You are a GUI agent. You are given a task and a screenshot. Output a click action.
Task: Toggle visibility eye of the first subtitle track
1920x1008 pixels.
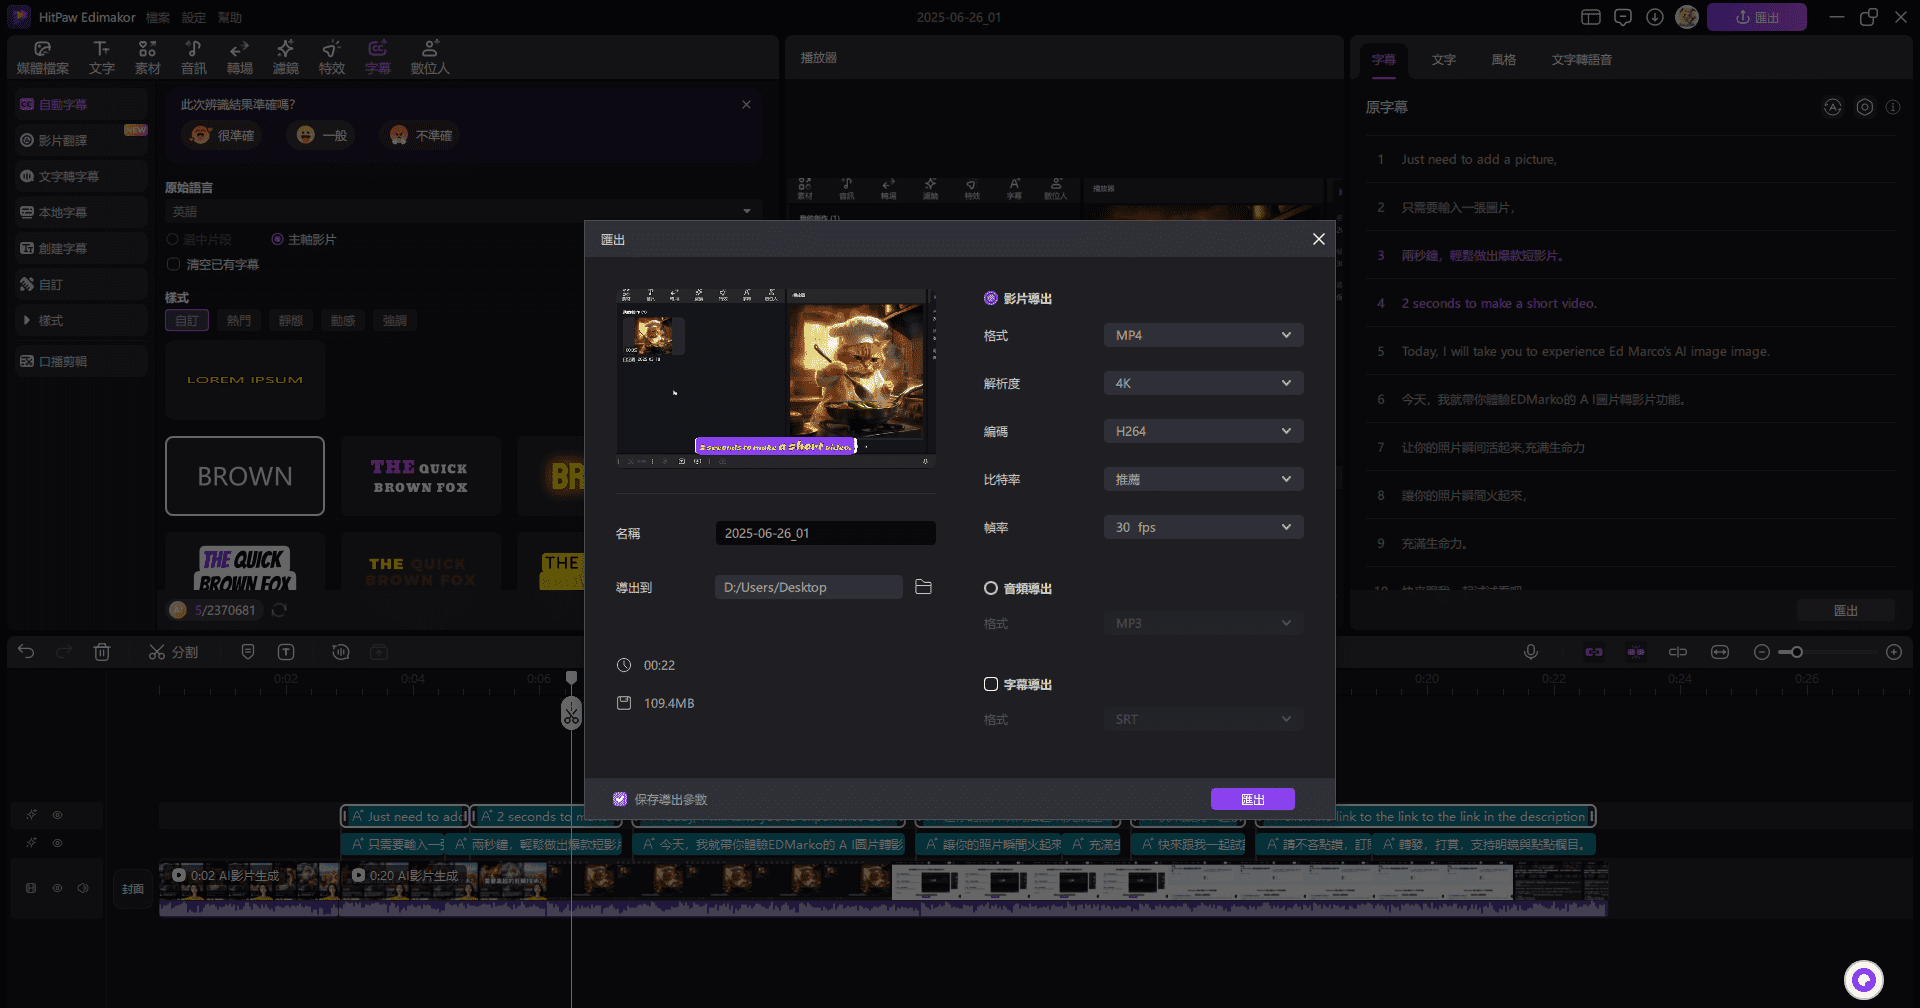pos(58,815)
